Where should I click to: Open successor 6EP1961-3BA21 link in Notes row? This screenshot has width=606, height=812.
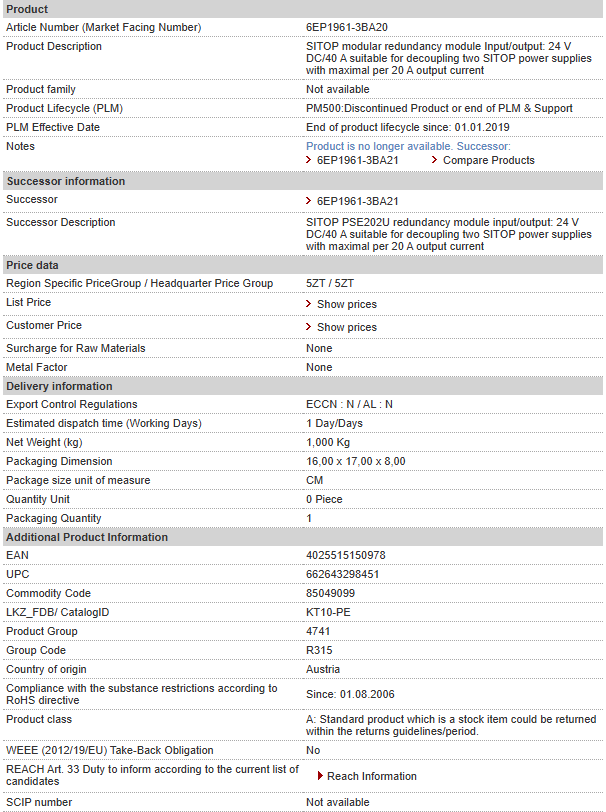[357, 160]
